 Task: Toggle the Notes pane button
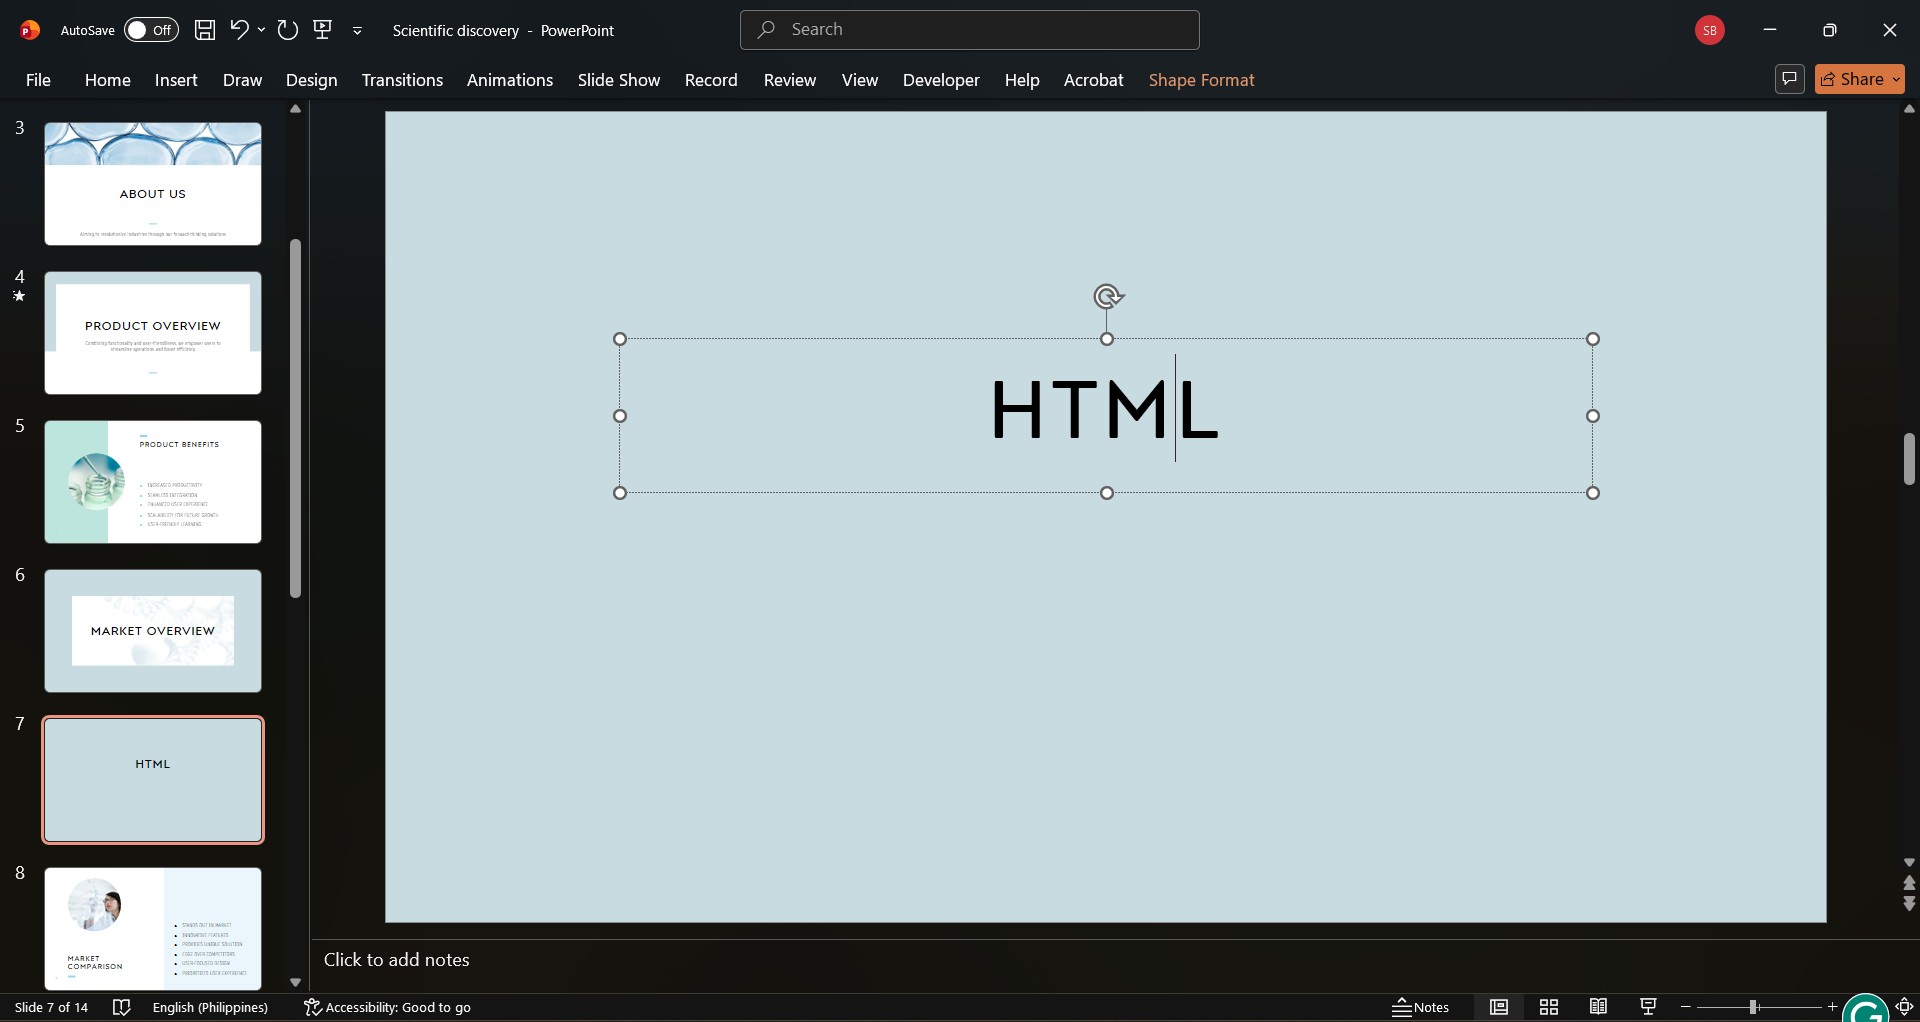pos(1421,1007)
